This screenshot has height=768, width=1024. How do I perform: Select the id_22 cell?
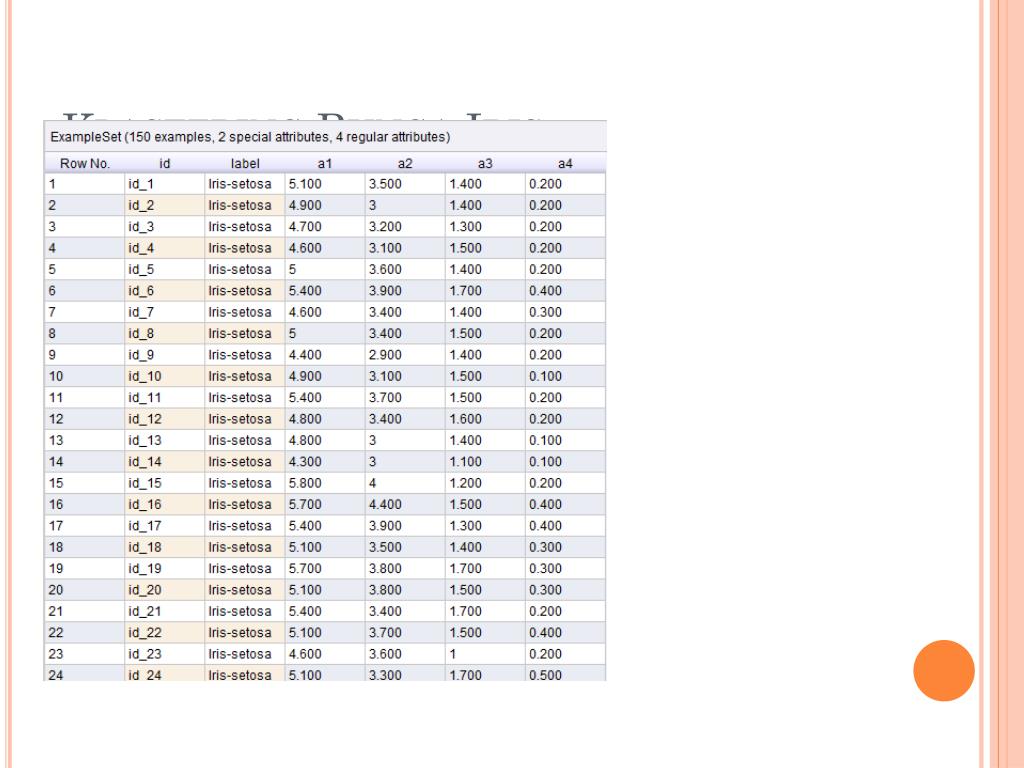(x=165, y=633)
